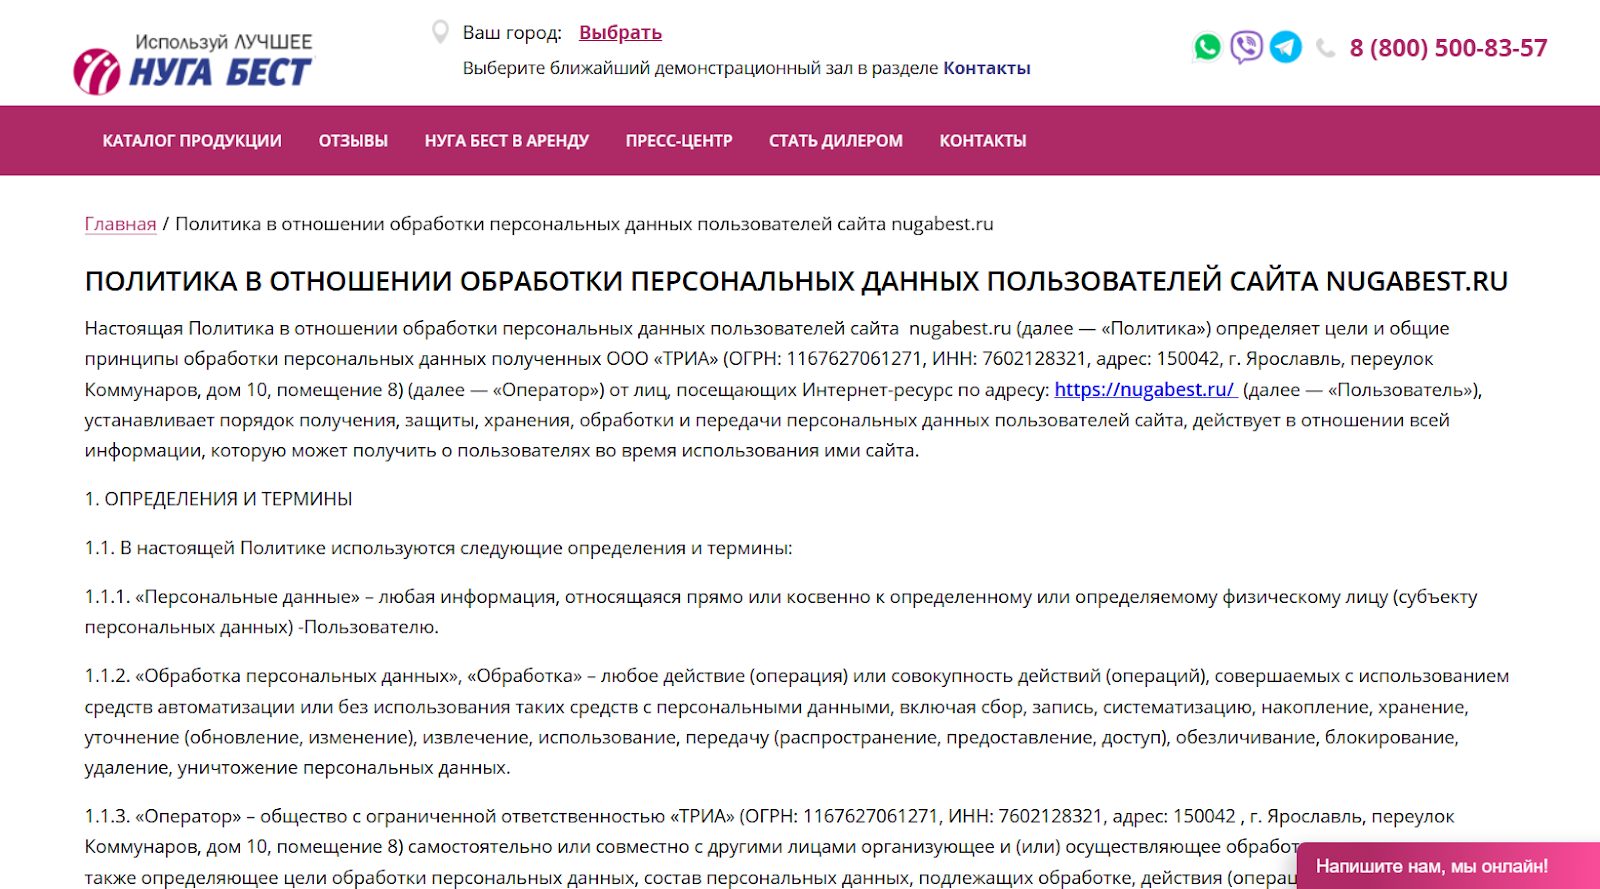Open Viber messenger icon
The width and height of the screenshot is (1600, 889).
pyautogui.click(x=1246, y=47)
